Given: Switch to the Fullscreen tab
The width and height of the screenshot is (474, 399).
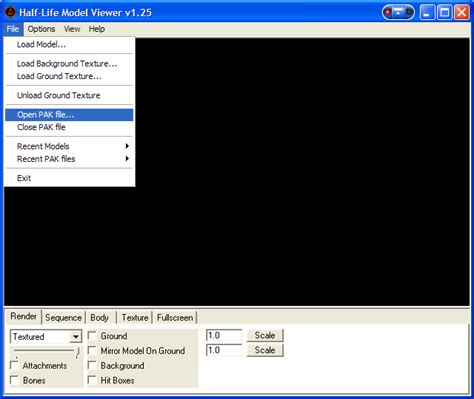Looking at the screenshot, I should tap(175, 318).
